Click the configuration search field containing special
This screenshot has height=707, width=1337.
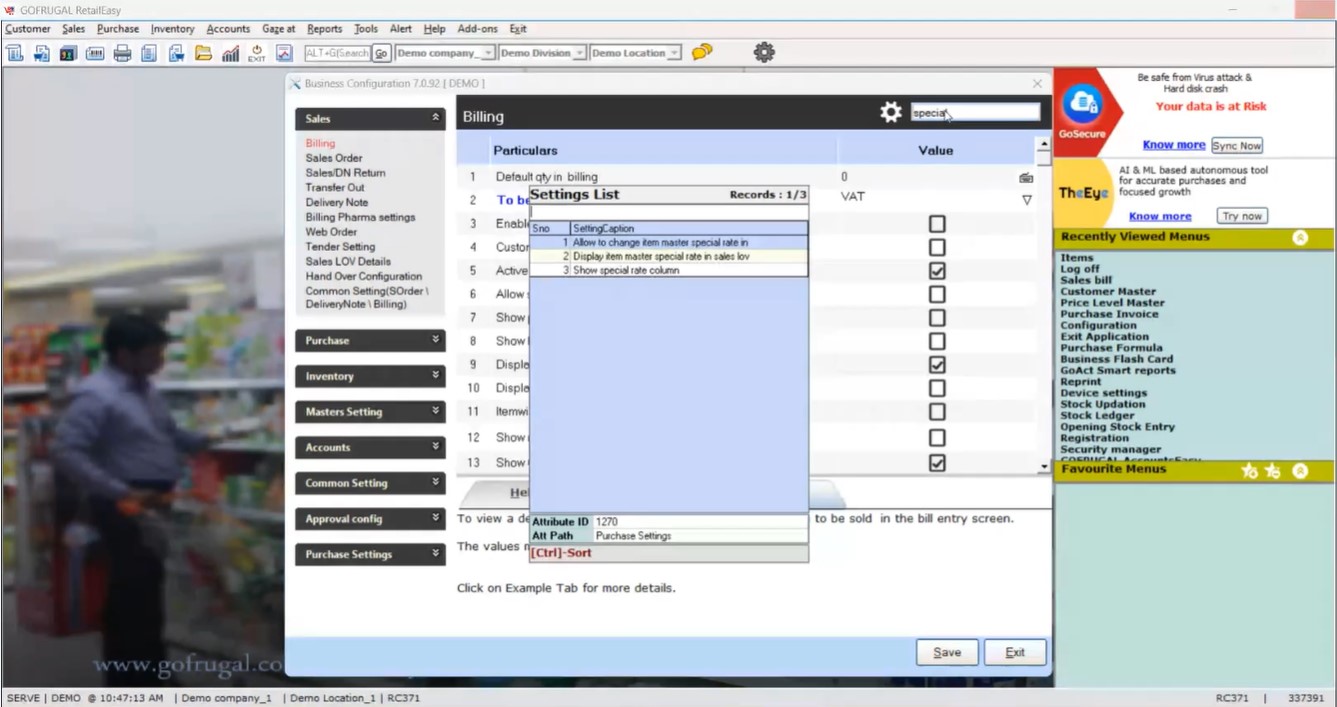point(975,113)
